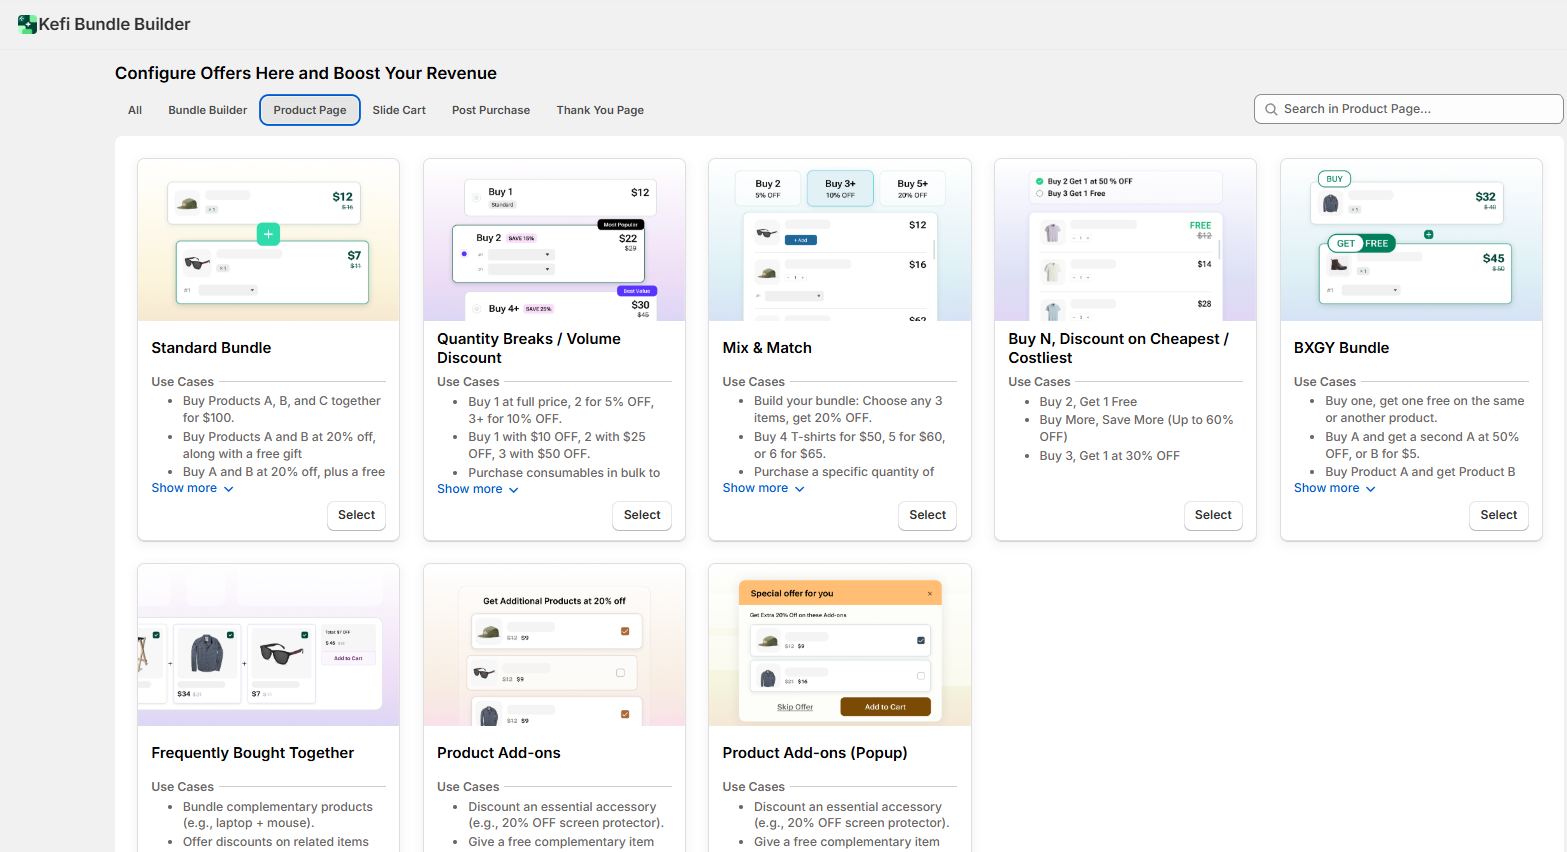Click the green plus icon in Standard Bundle preview
Screen dimensions: 1567x852
pos(268,234)
